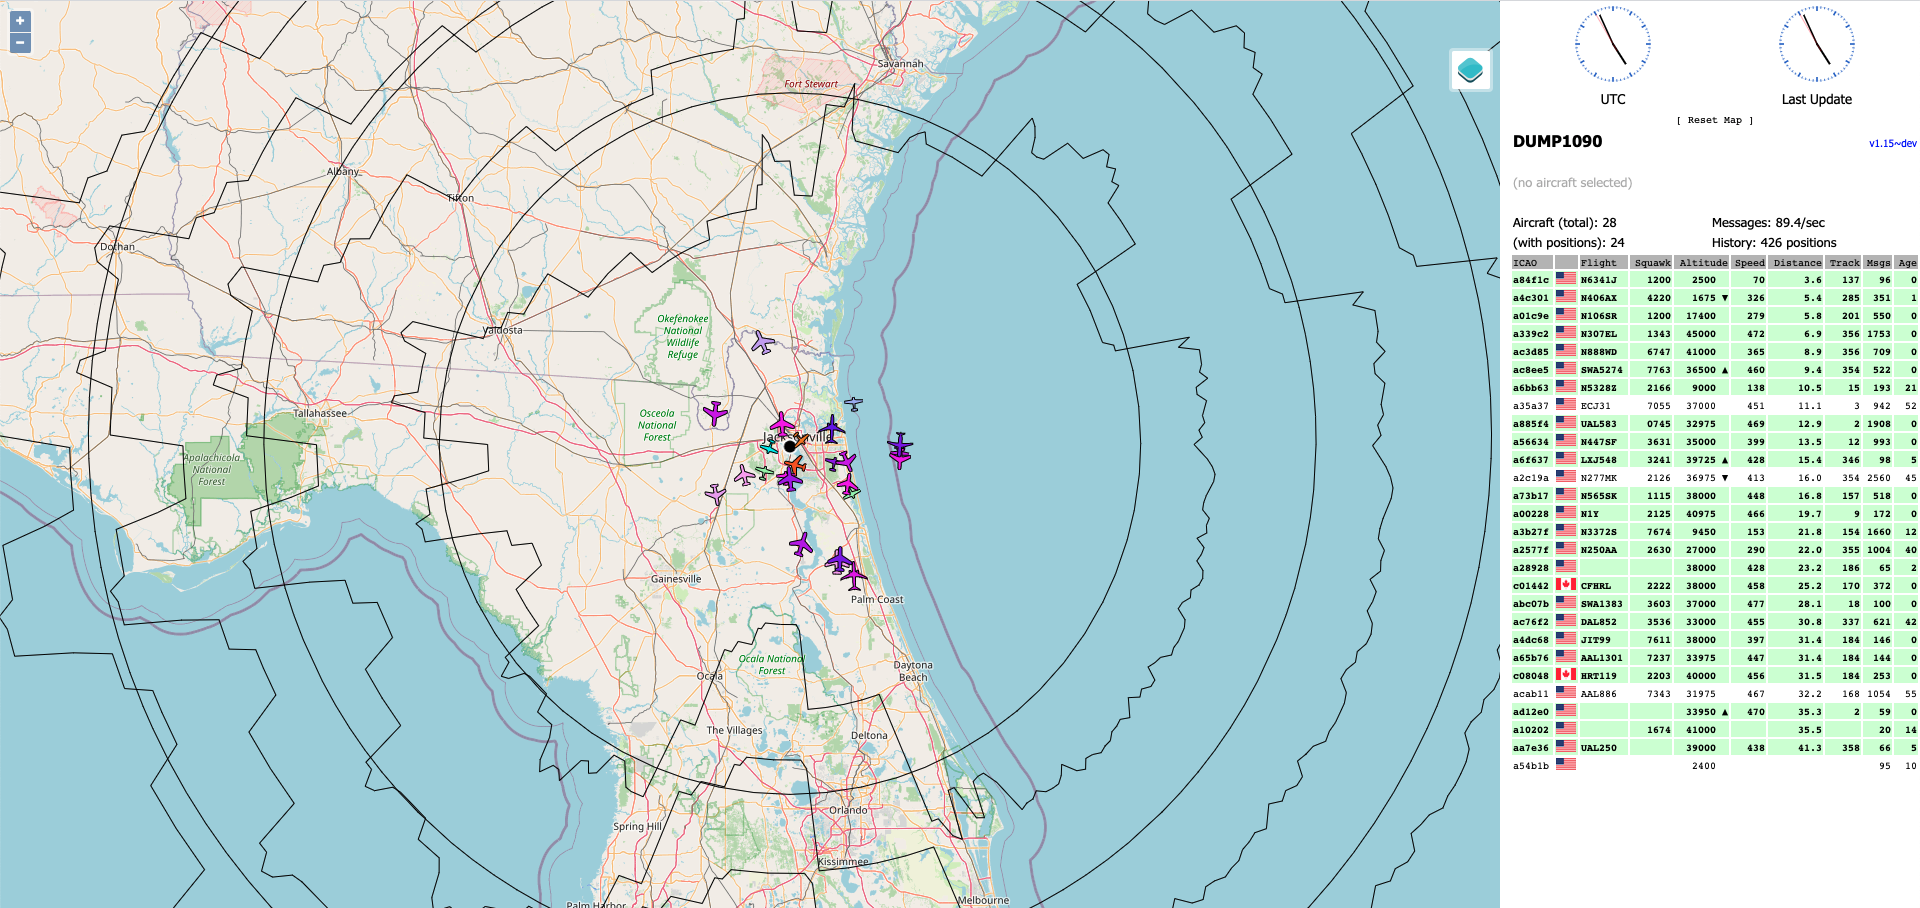The width and height of the screenshot is (1920, 908).
Task: Sort table by Msgs column header
Action: tap(1878, 263)
